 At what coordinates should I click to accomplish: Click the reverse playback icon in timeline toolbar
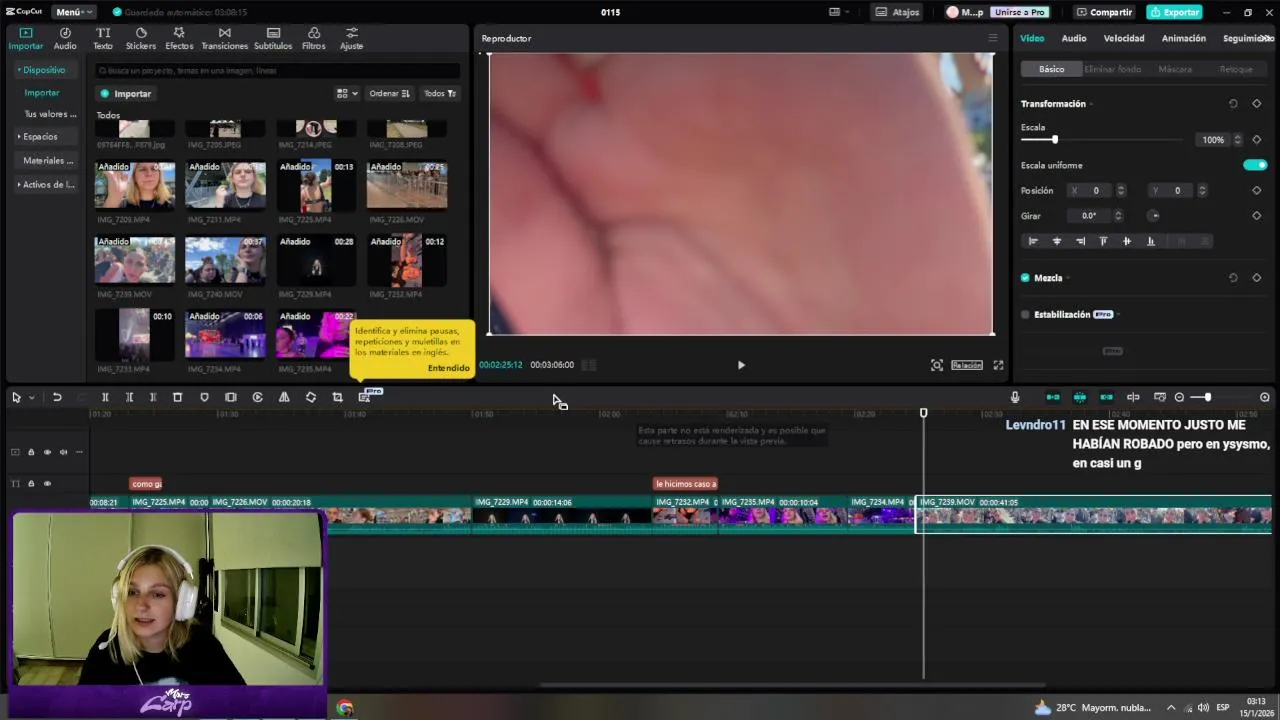(257, 397)
